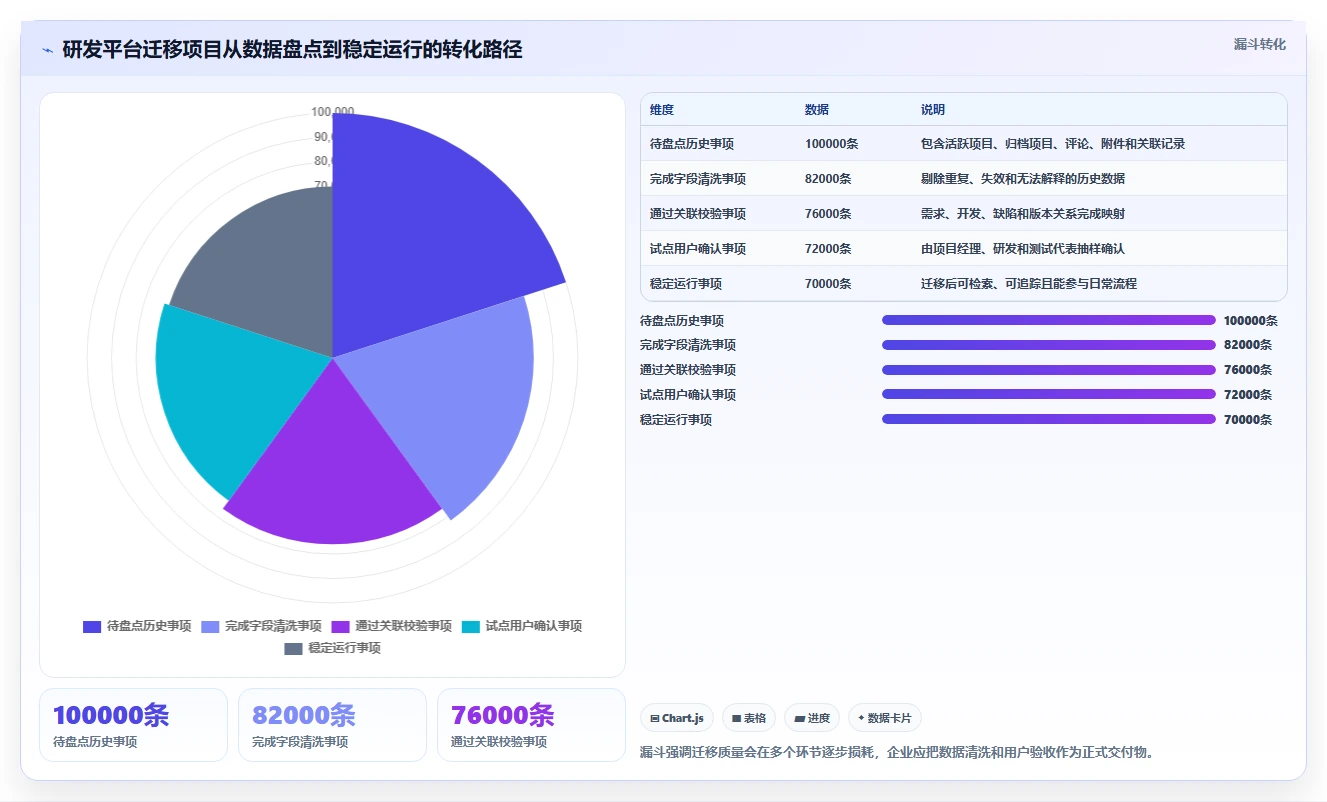Toggle 稳定运行事项 legend swatch
This screenshot has width=1327, height=802.
(x=293, y=648)
